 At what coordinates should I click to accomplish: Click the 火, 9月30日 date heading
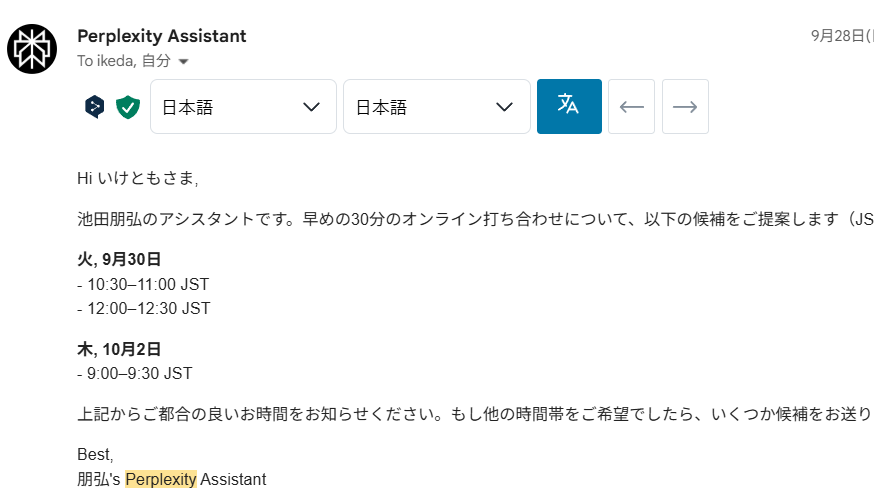pyautogui.click(x=119, y=259)
